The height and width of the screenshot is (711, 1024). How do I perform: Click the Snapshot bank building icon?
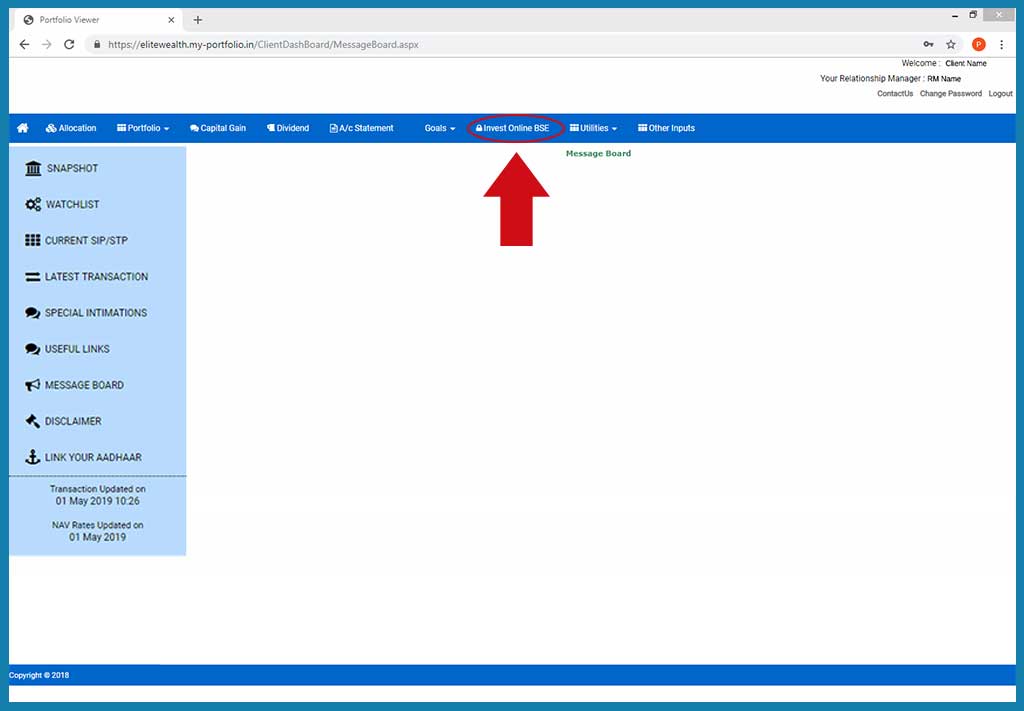(33, 168)
